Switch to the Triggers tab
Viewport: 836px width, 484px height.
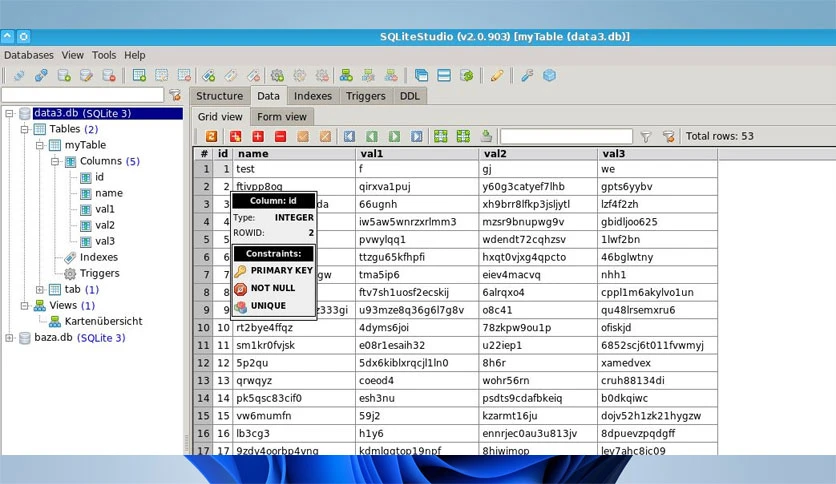click(365, 96)
